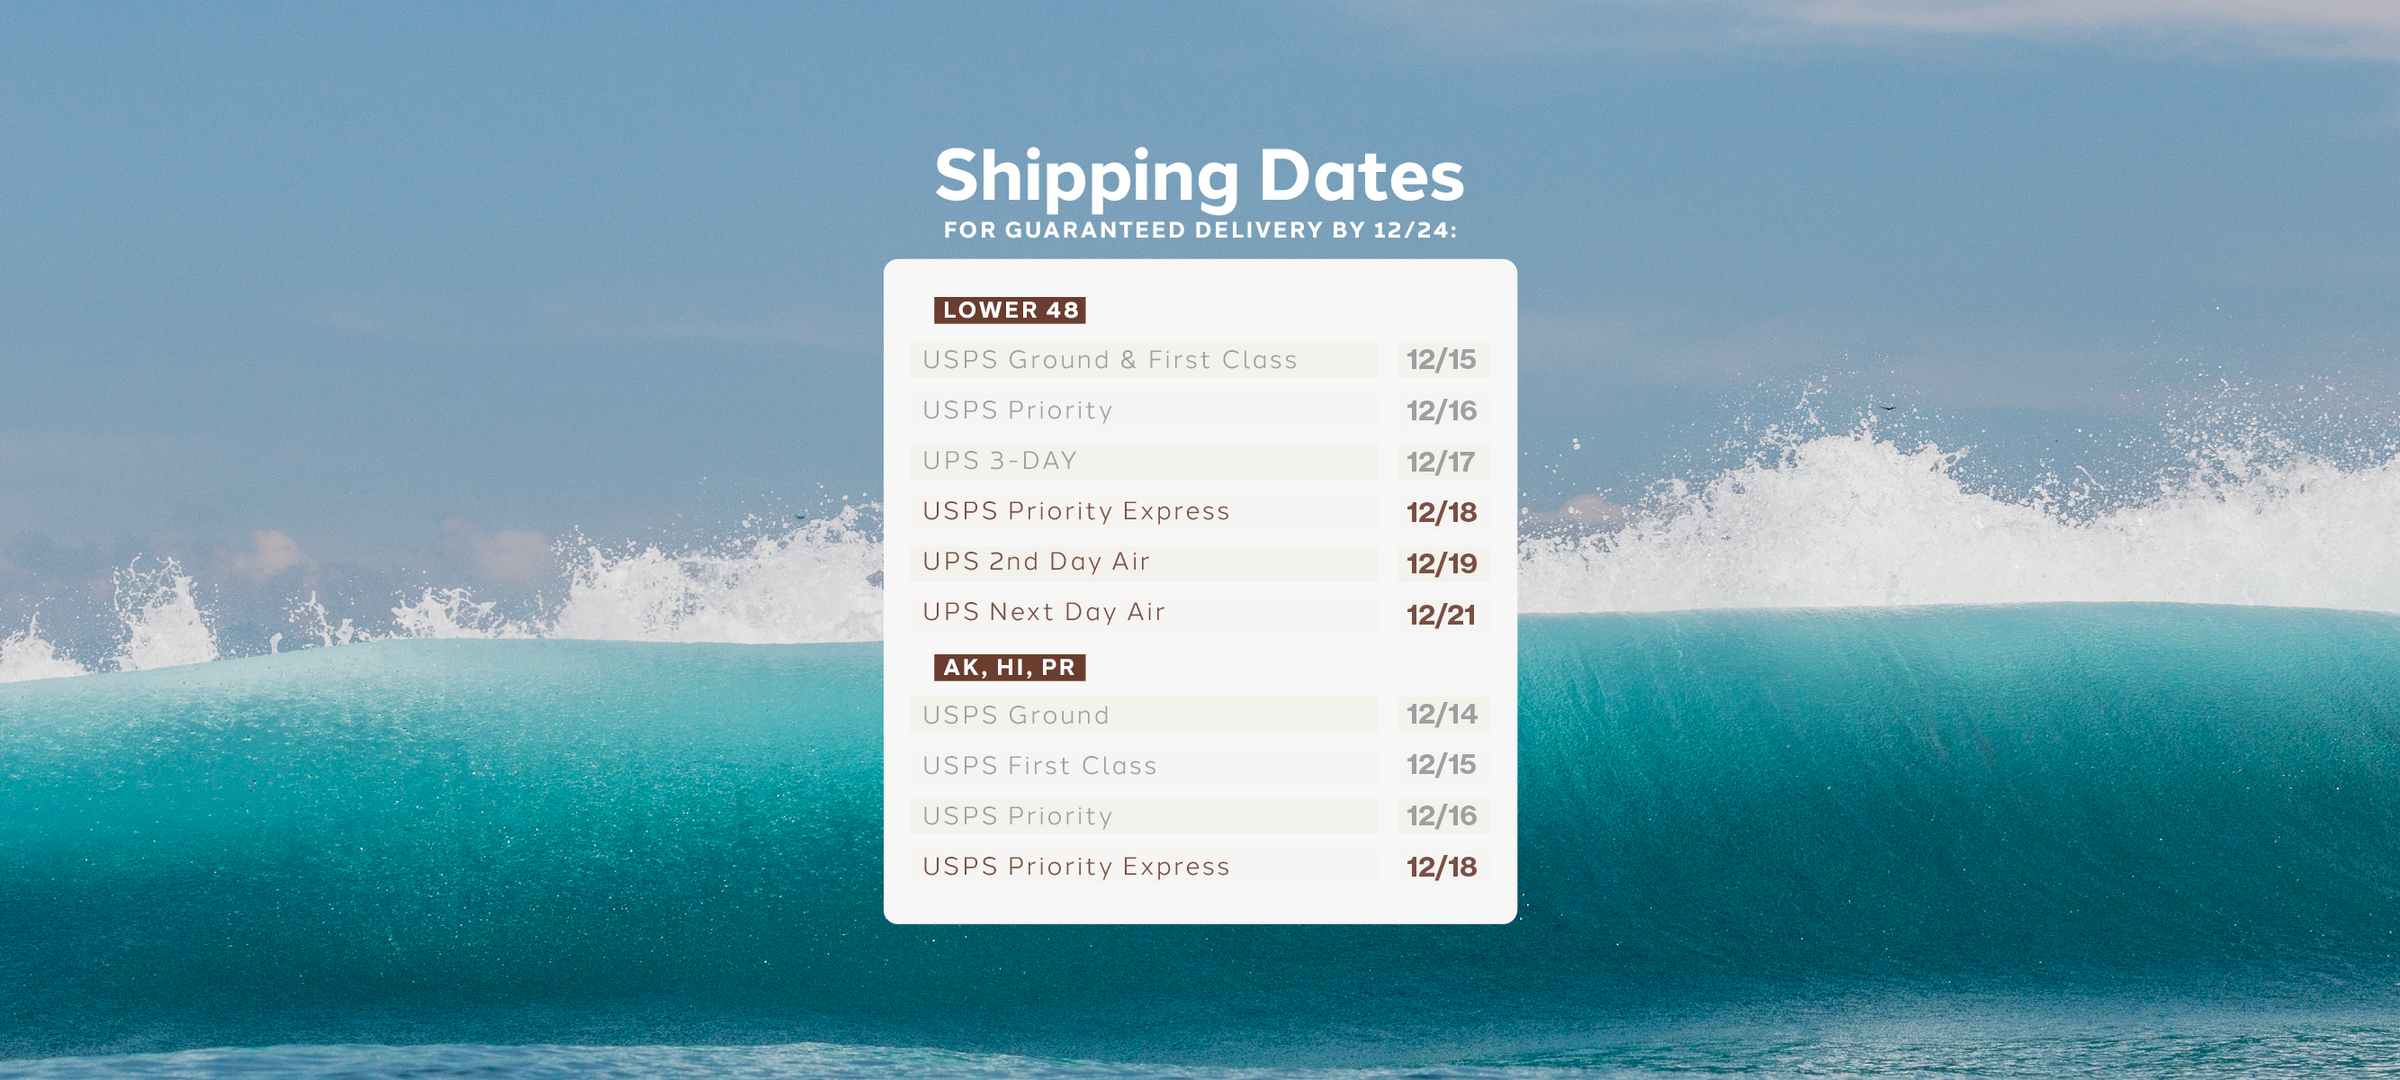2400x1080 pixels.
Task: Click the guaranteed delivery by 12/24 subtitle
Action: pos(1200,230)
